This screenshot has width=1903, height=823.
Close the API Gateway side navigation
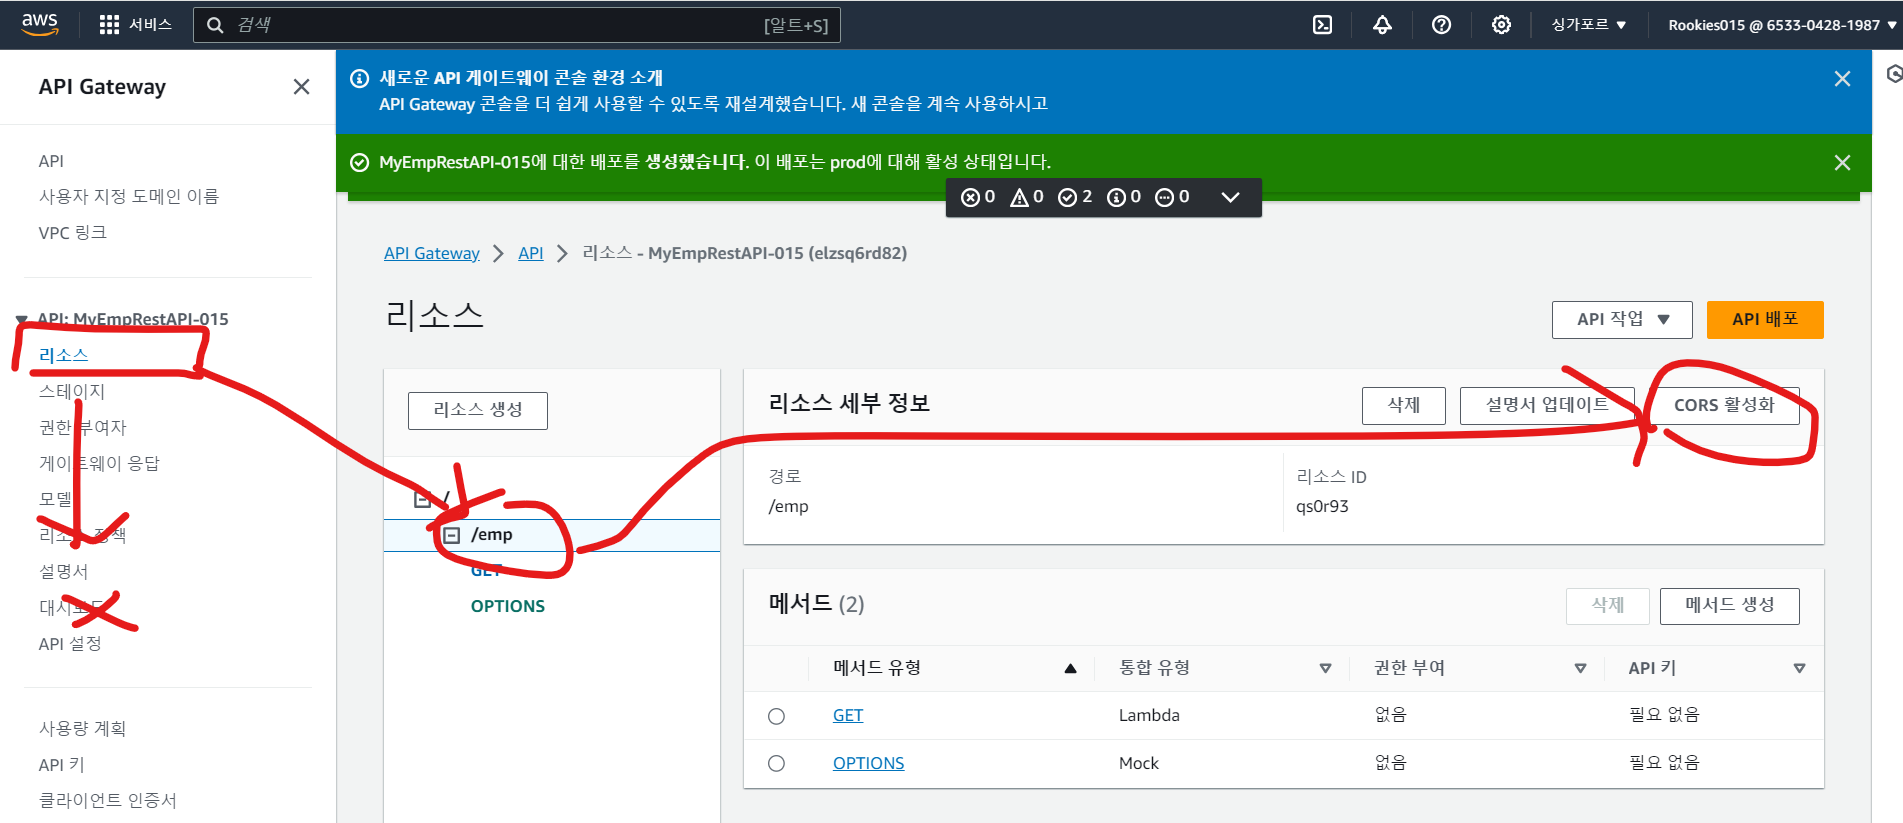[301, 87]
